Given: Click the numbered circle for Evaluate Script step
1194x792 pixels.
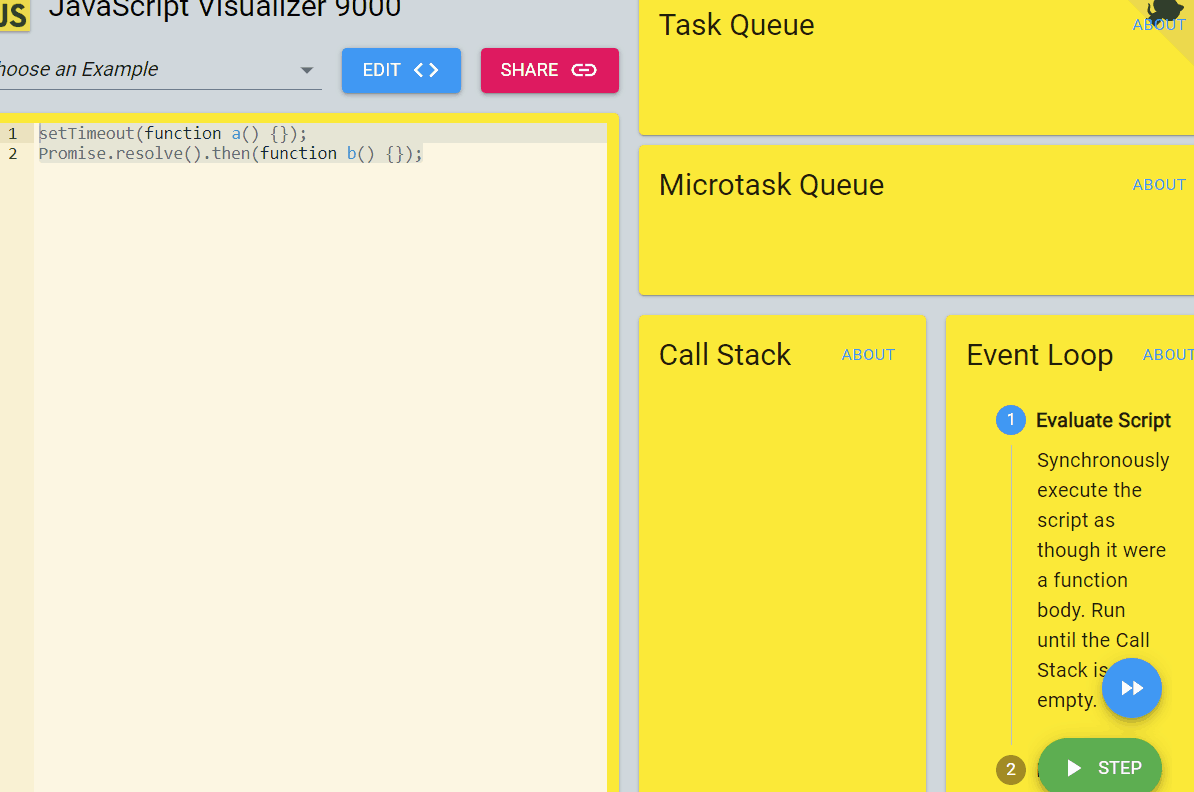Looking at the screenshot, I should 1010,420.
